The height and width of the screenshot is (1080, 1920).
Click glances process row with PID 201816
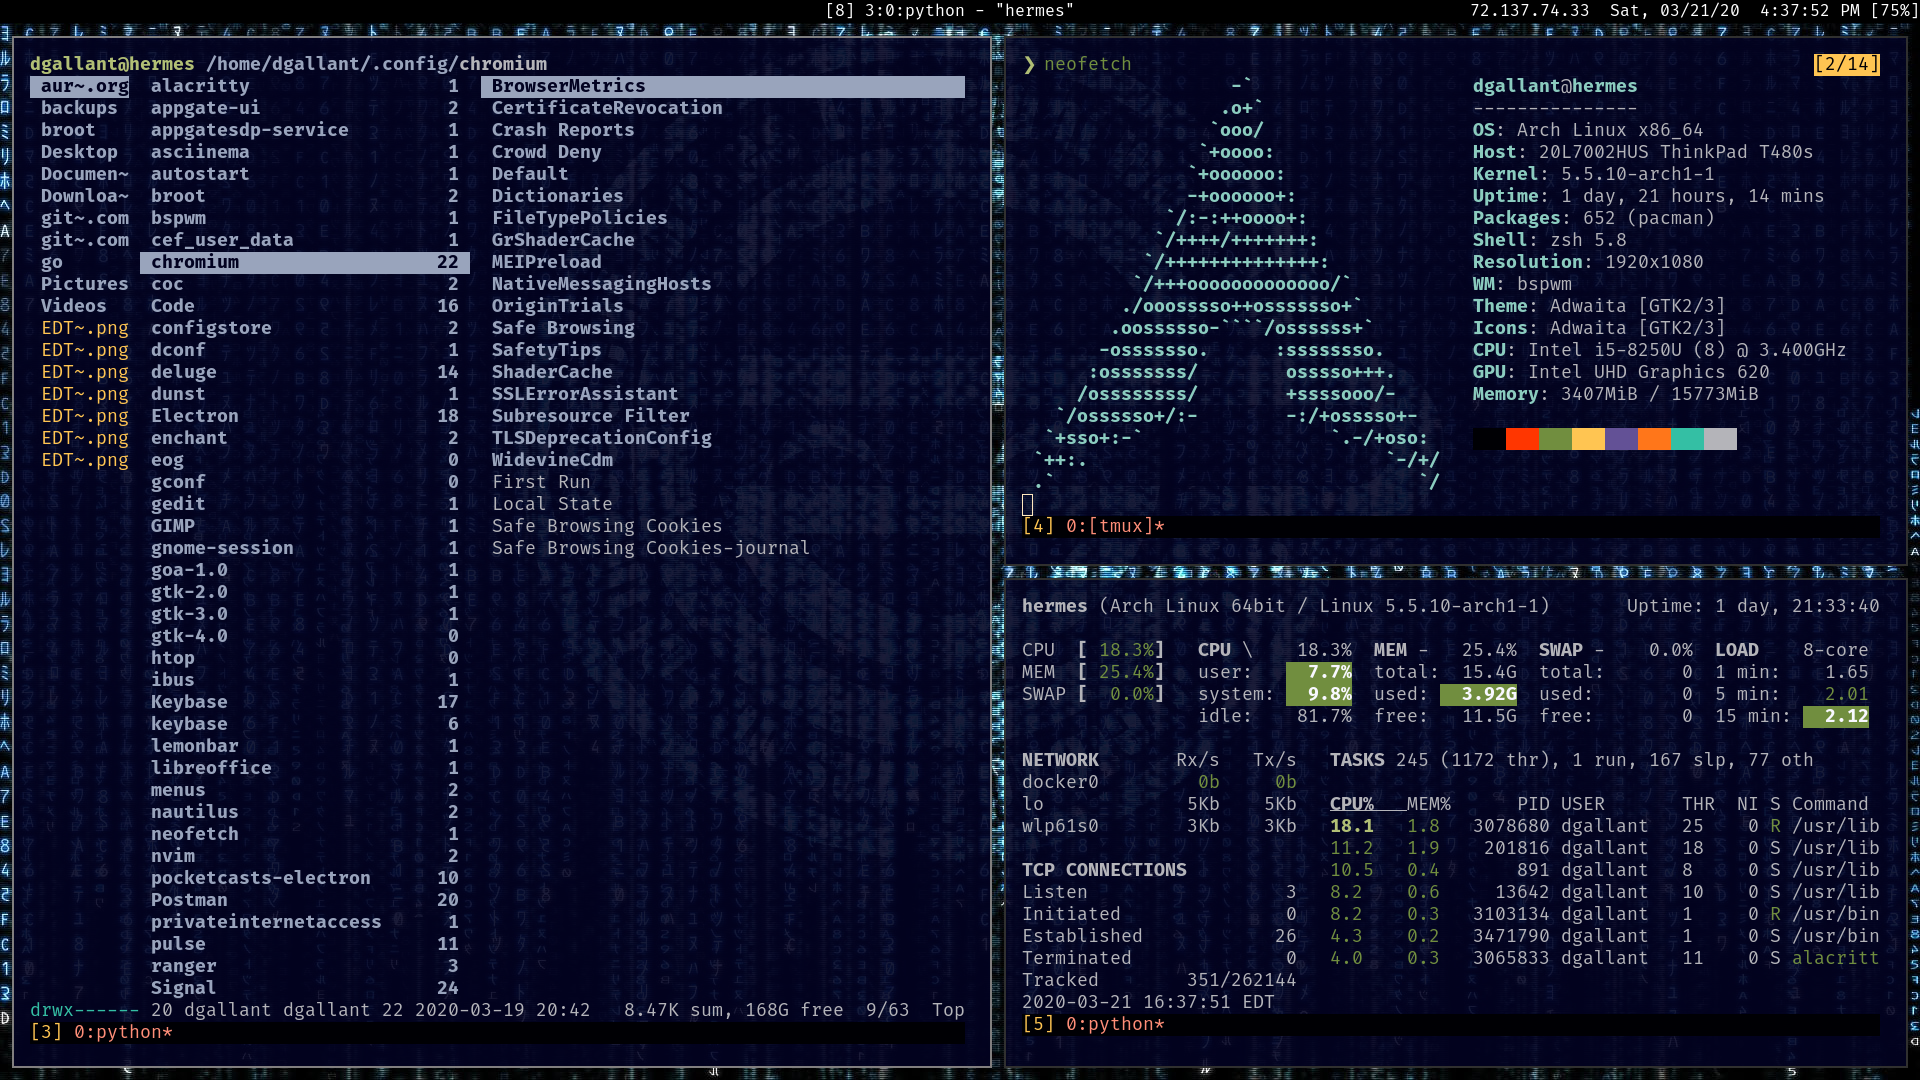[1604, 849]
